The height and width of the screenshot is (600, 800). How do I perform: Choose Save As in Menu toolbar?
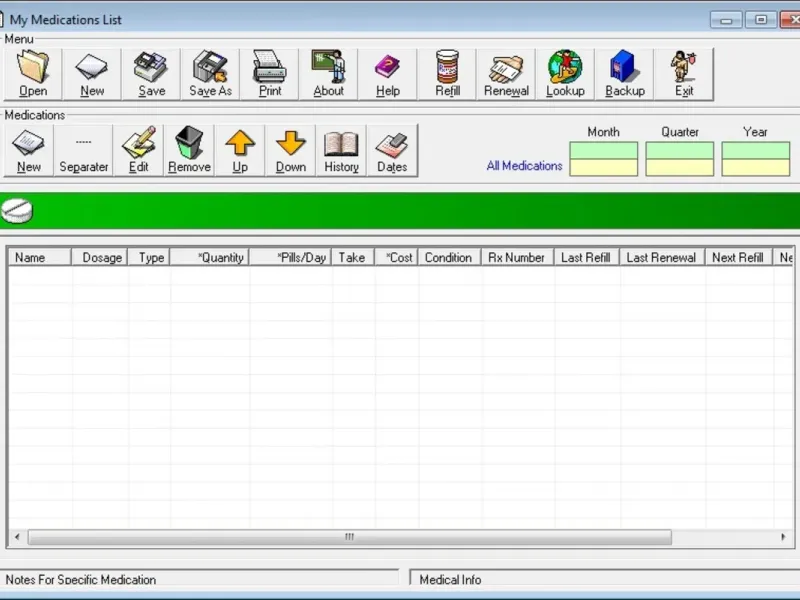point(210,74)
